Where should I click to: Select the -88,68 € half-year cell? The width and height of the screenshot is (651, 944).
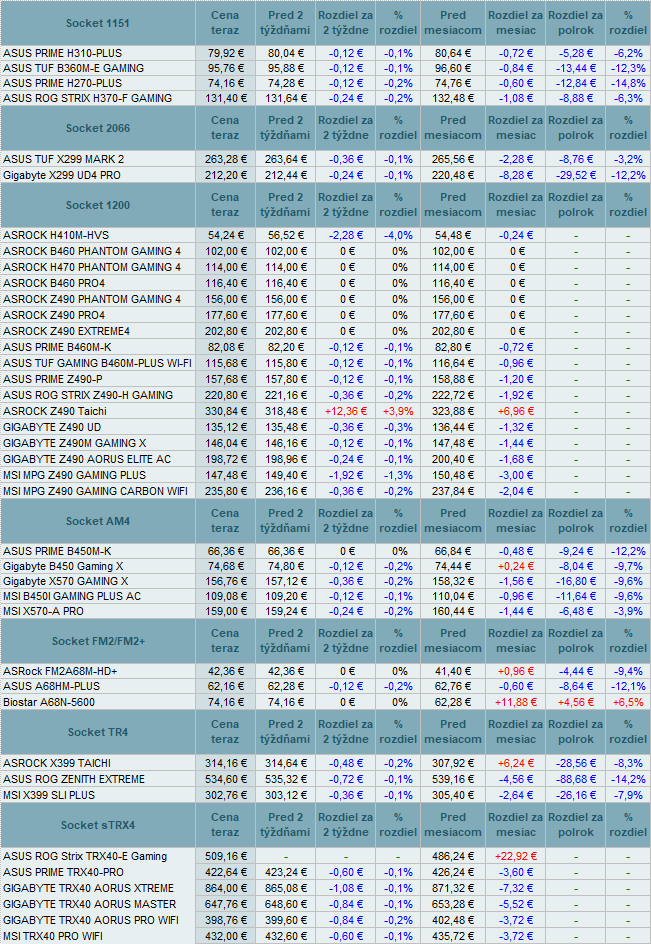pyautogui.click(x=575, y=779)
